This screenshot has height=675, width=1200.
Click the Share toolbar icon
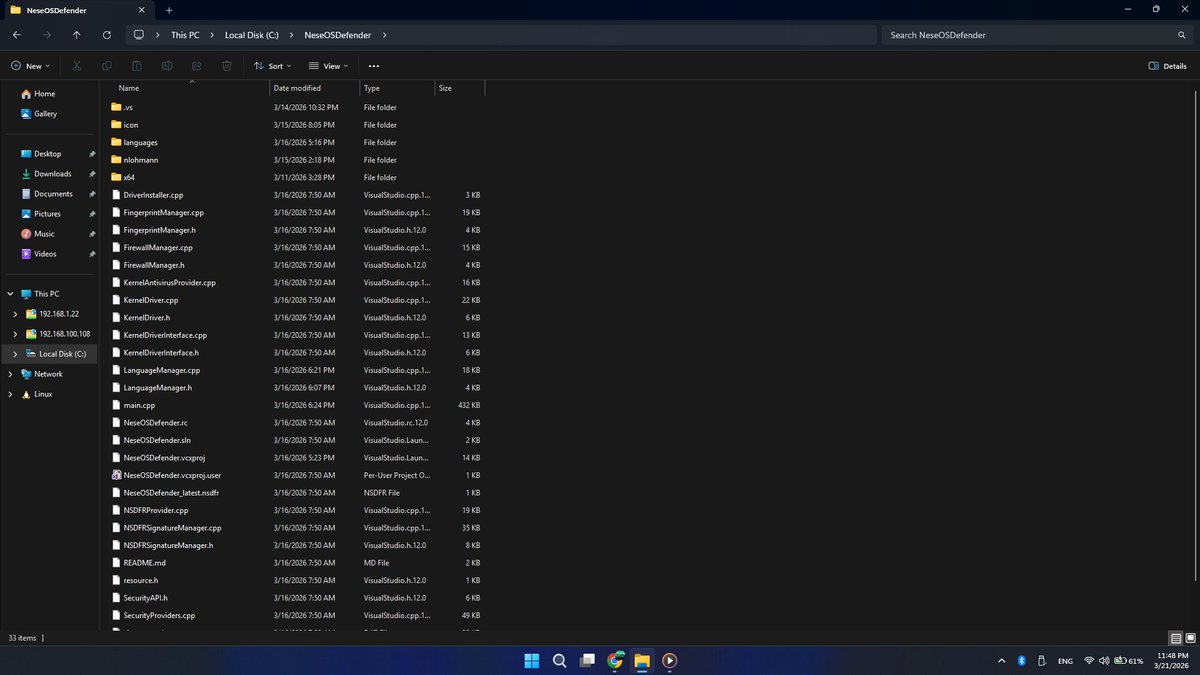tap(197, 66)
